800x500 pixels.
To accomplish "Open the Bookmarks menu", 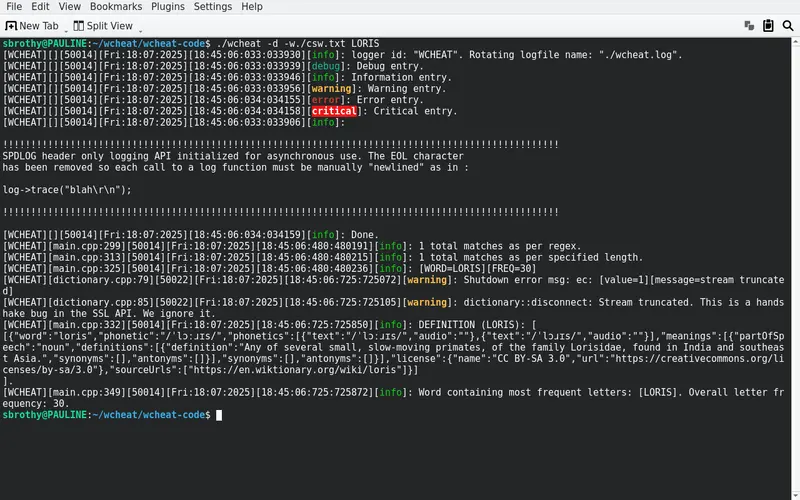I will pyautogui.click(x=116, y=7).
